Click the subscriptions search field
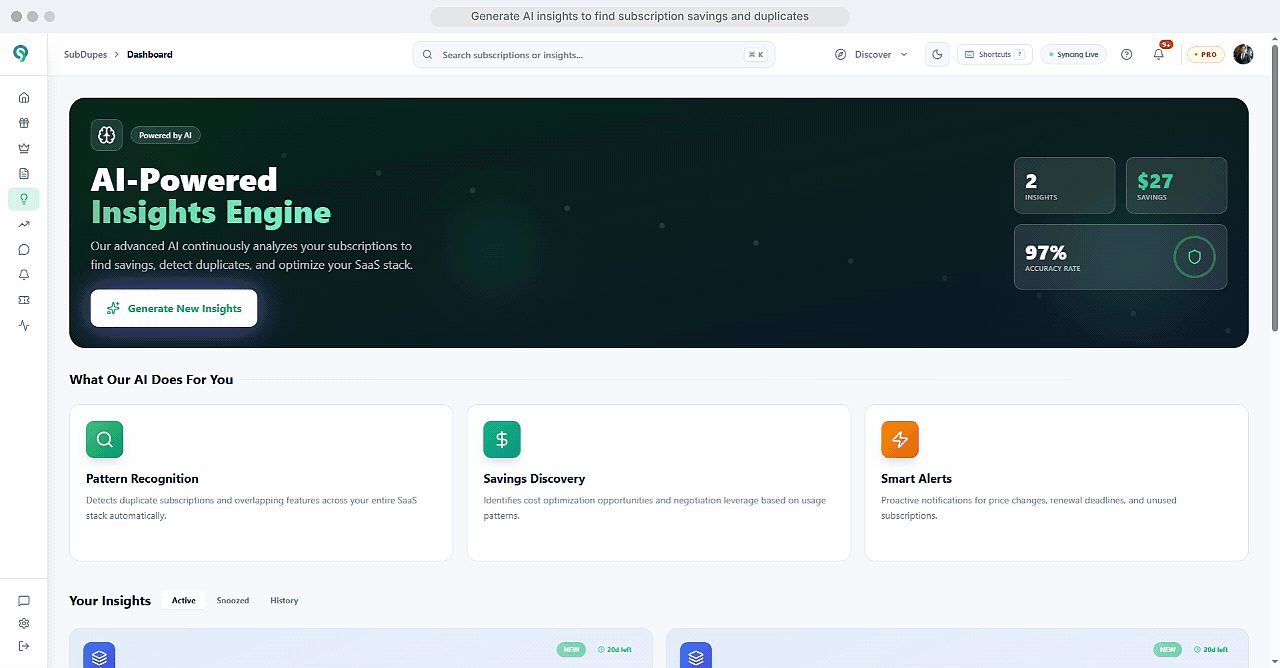This screenshot has height=668, width=1280. [593, 54]
